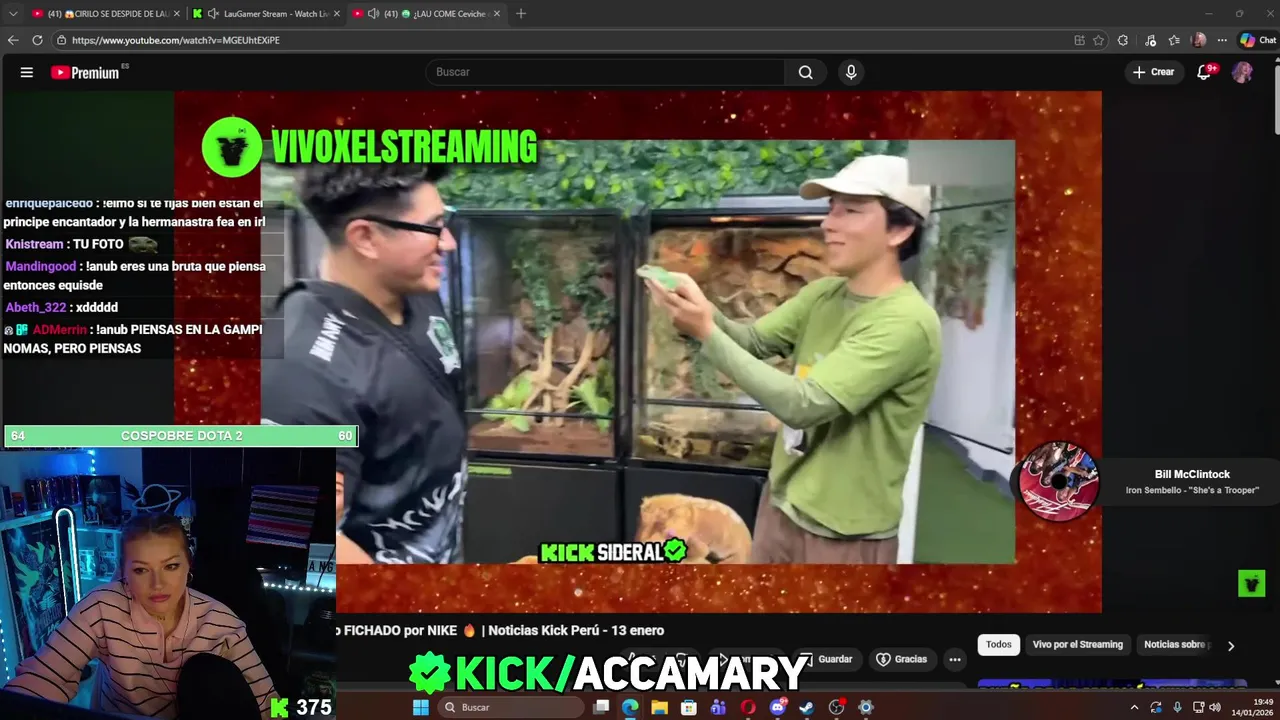The height and width of the screenshot is (720, 1280).
Task: Open the Settings gear on the taskbar
Action: click(866, 707)
